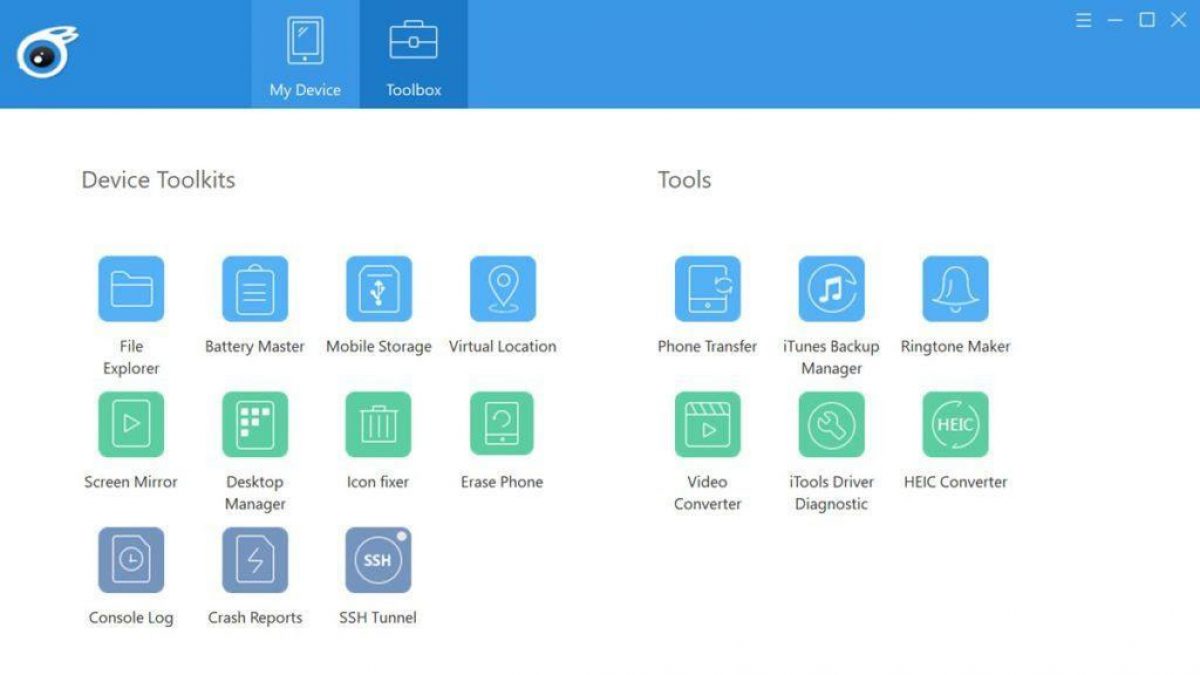Click the "Phone Transfer" label
This screenshot has width=1200, height=675.
coord(708,346)
